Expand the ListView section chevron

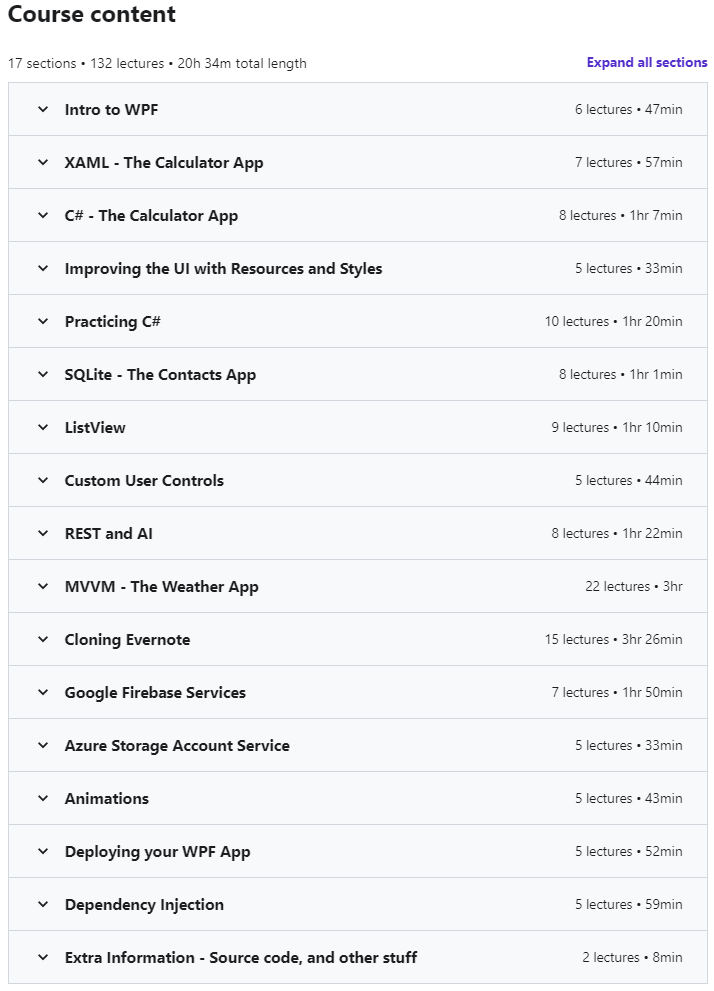(x=43, y=427)
